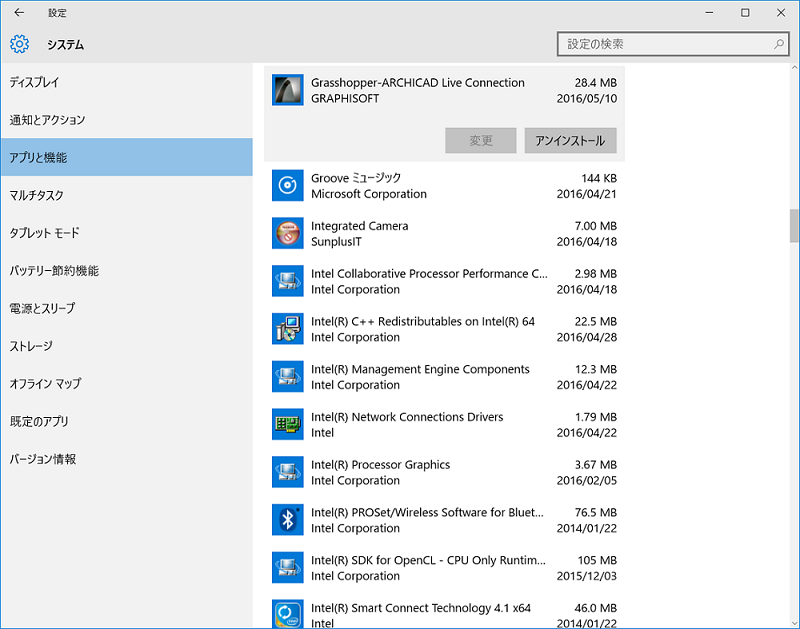Click the Groove ミュージック disc icon
Viewport: 800px width, 629px height.
pos(288,185)
